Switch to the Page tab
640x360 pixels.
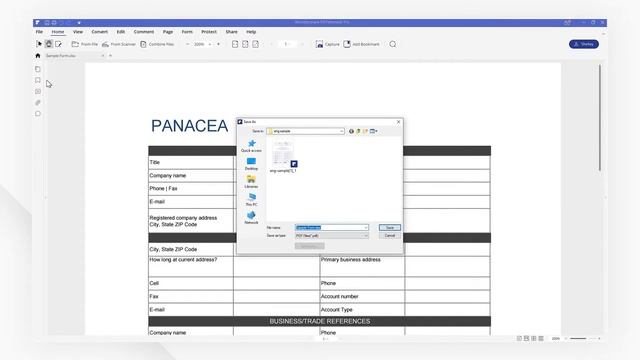[168, 32]
